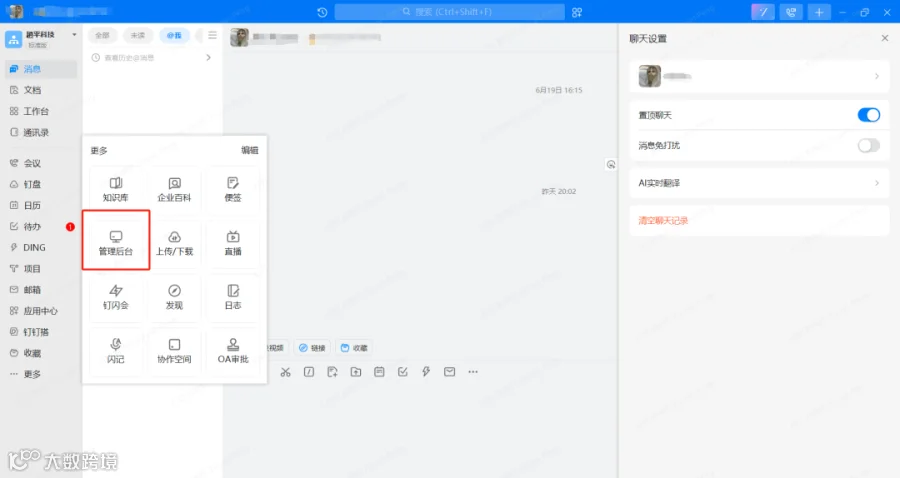Open 钉钉搭 from the sidebar
This screenshot has height=478, width=900.
click(x=41, y=332)
